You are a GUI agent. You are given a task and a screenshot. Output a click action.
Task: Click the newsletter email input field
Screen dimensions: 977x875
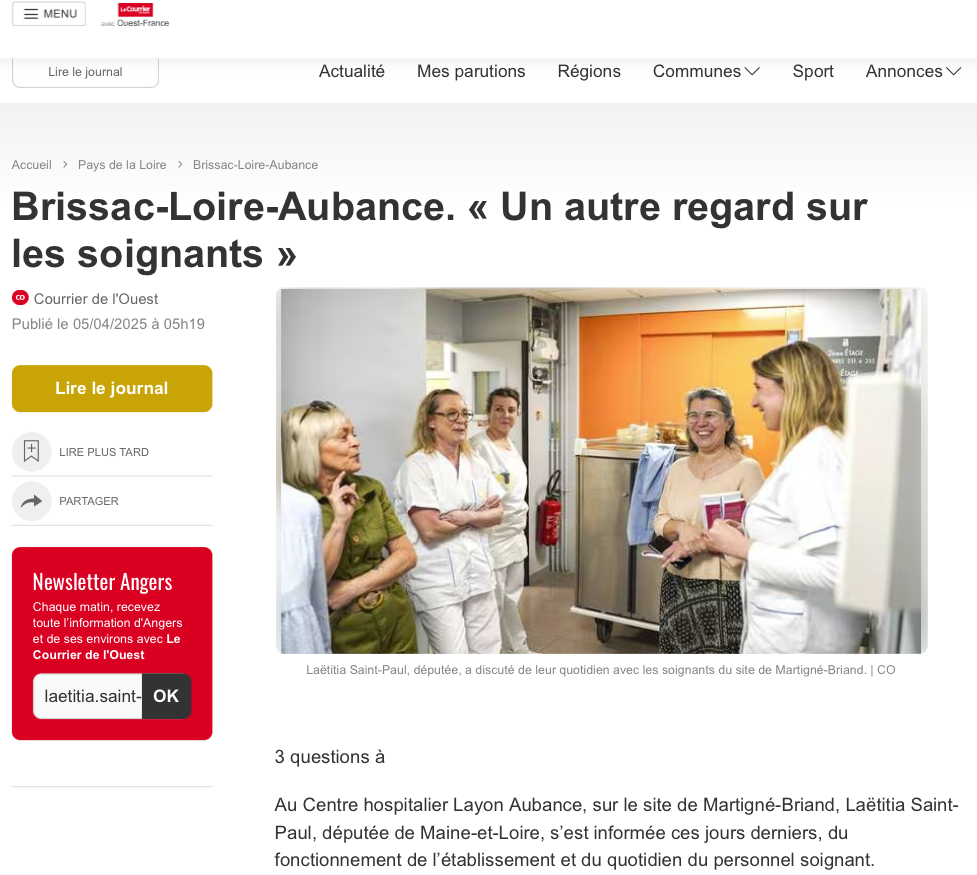pos(88,696)
